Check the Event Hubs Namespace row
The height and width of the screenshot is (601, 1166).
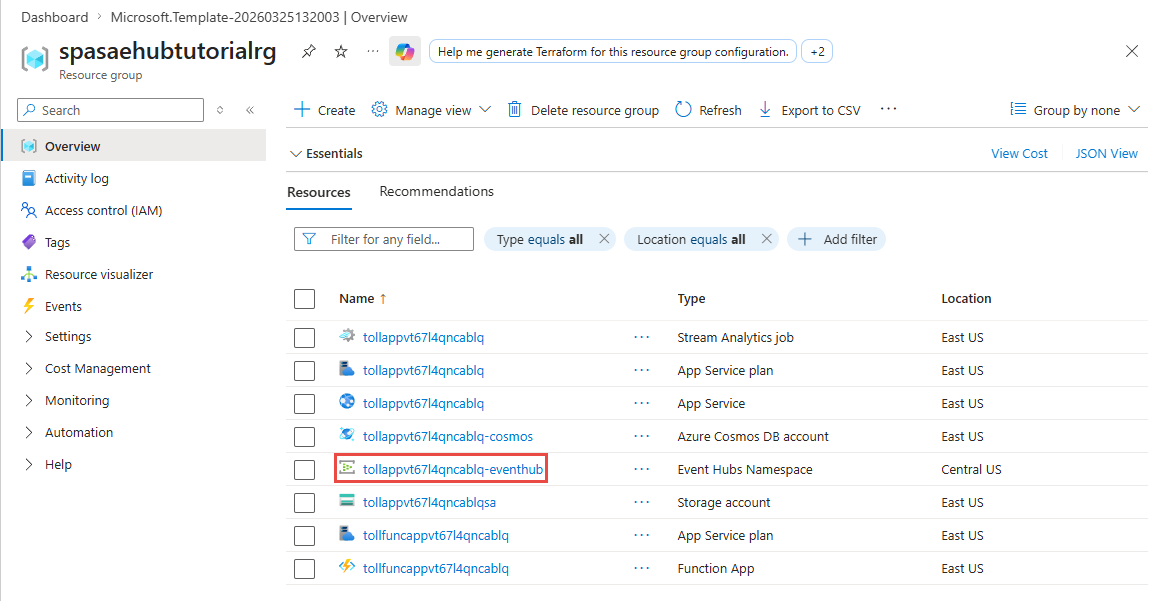pos(304,469)
